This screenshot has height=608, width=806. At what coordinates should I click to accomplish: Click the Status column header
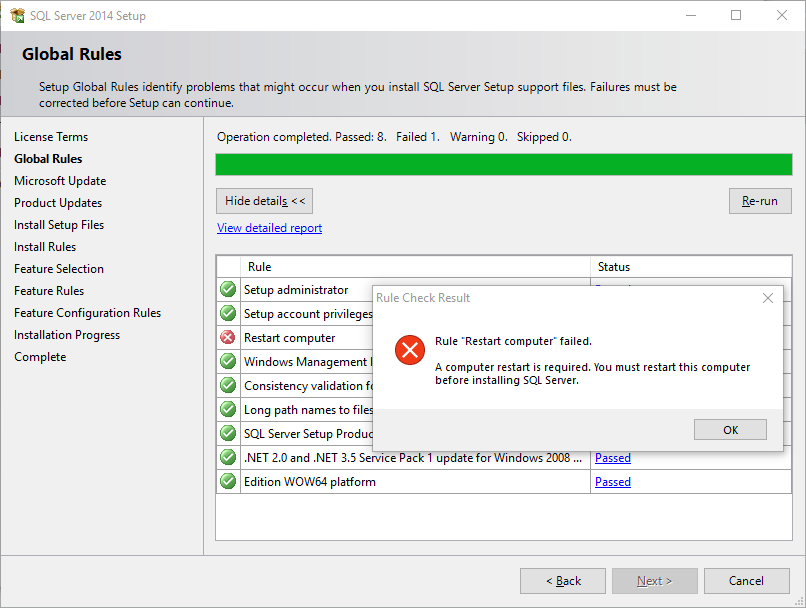691,267
